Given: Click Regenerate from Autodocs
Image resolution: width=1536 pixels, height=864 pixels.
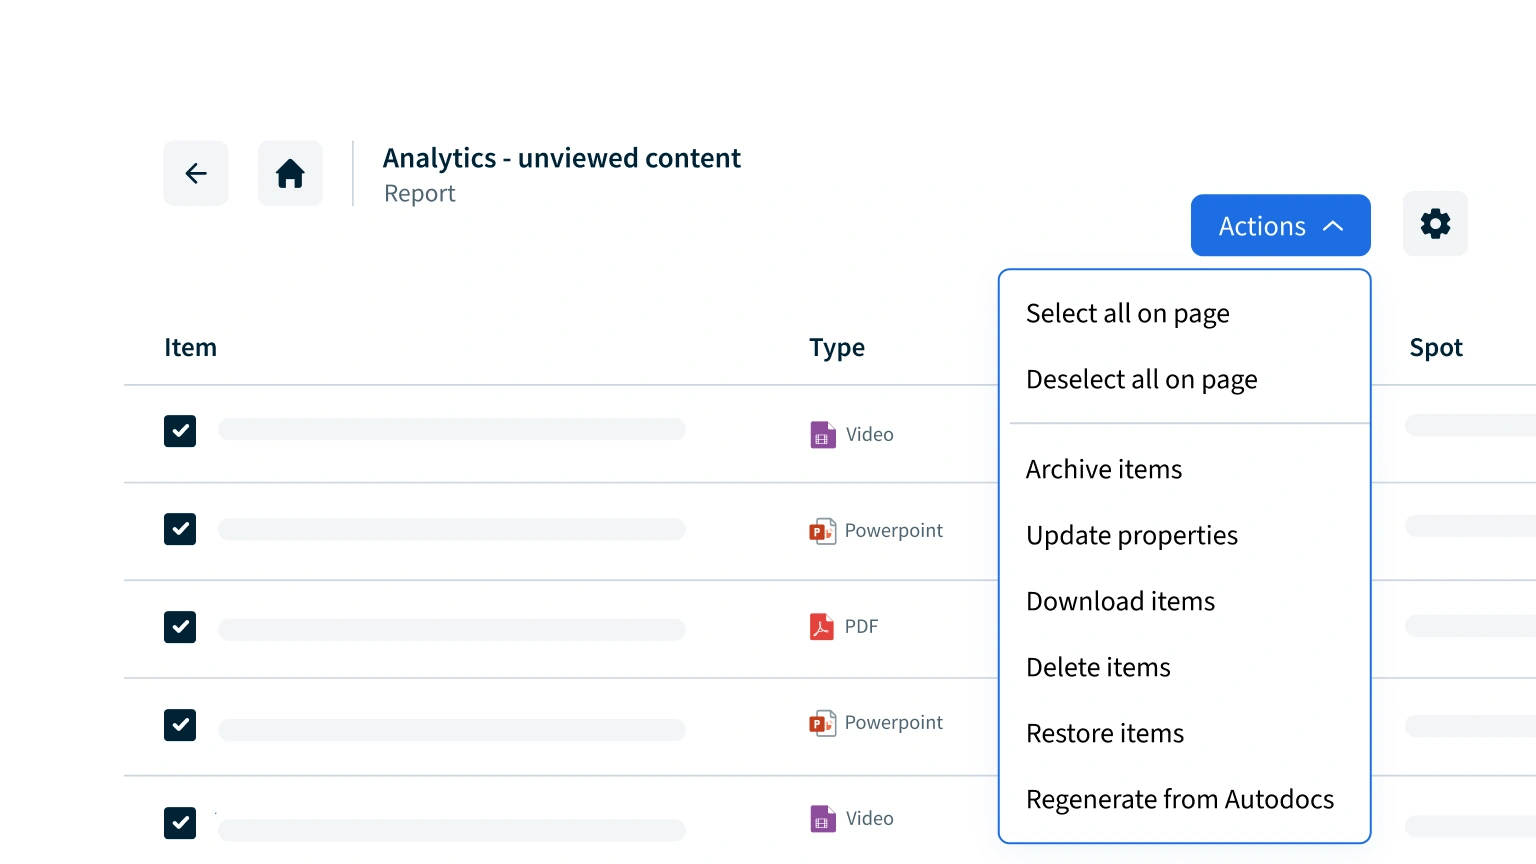Looking at the screenshot, I should (1179, 800).
